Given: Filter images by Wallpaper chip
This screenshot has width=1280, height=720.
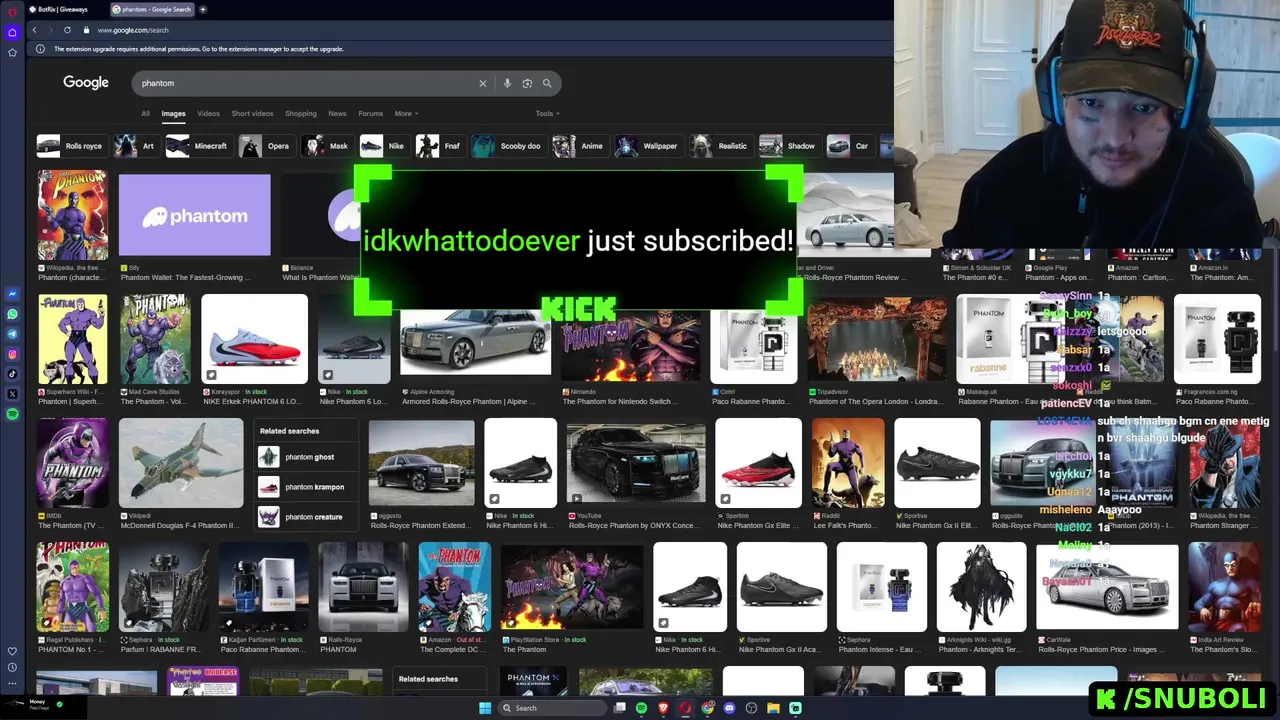Looking at the screenshot, I should [647, 146].
